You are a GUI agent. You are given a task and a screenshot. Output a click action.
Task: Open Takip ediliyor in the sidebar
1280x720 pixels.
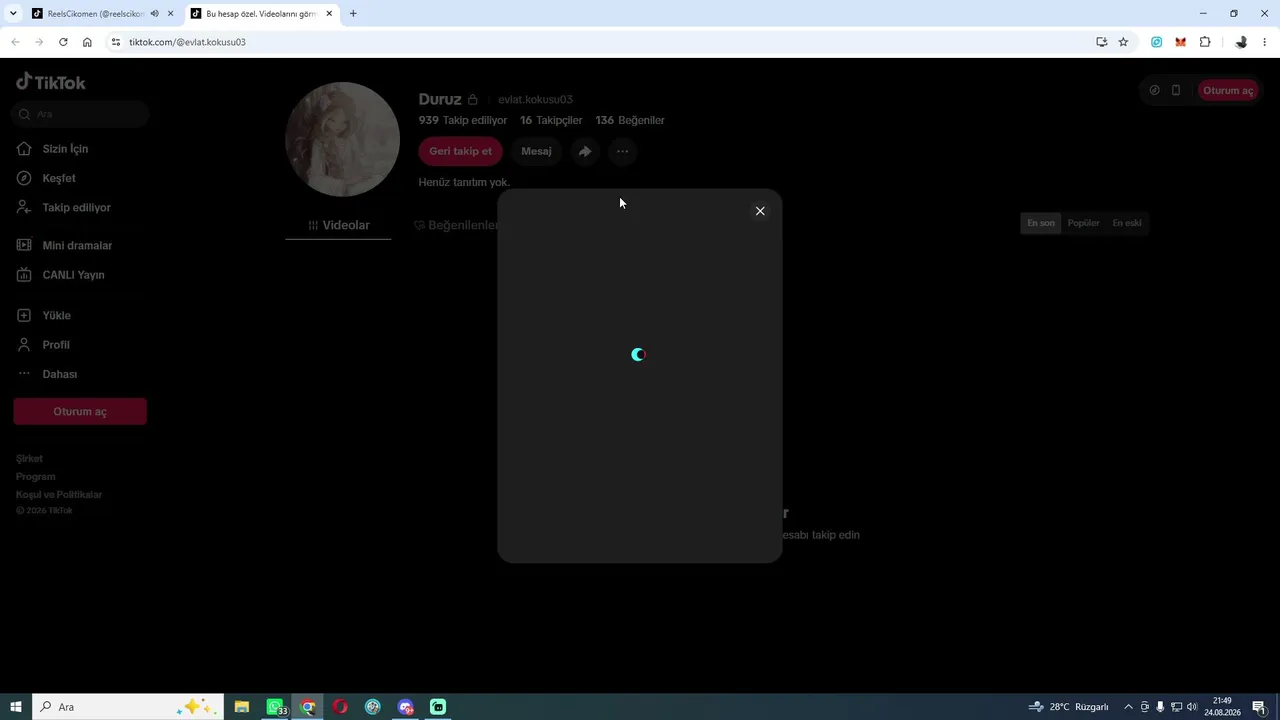pos(76,208)
